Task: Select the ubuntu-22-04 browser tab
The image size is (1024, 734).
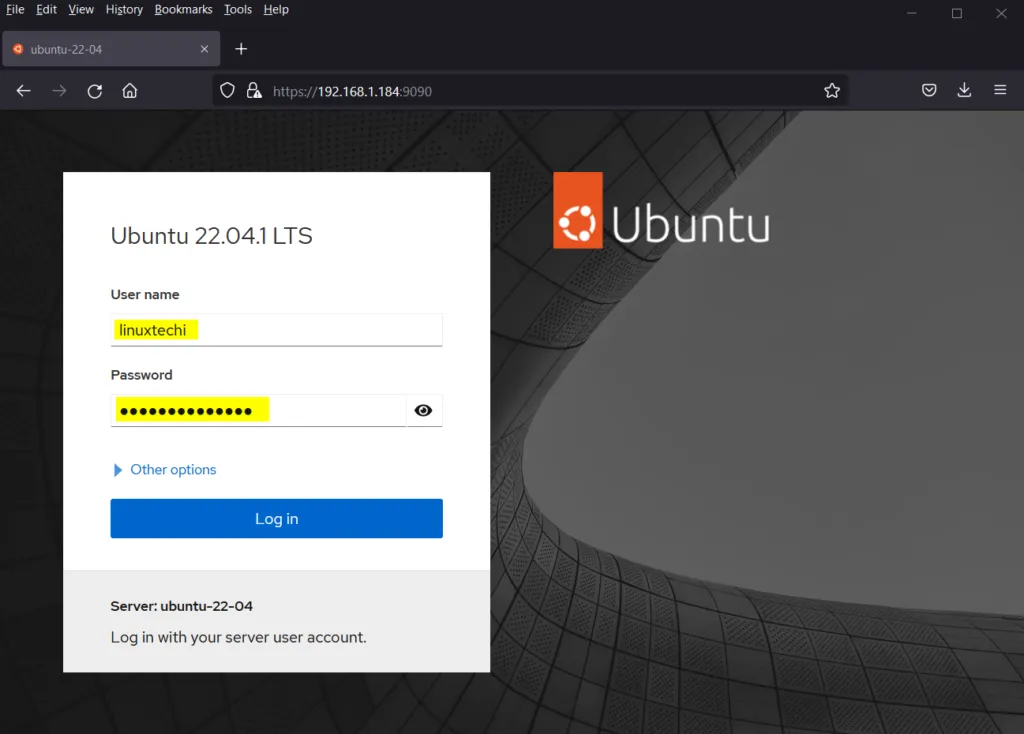Action: 111,49
